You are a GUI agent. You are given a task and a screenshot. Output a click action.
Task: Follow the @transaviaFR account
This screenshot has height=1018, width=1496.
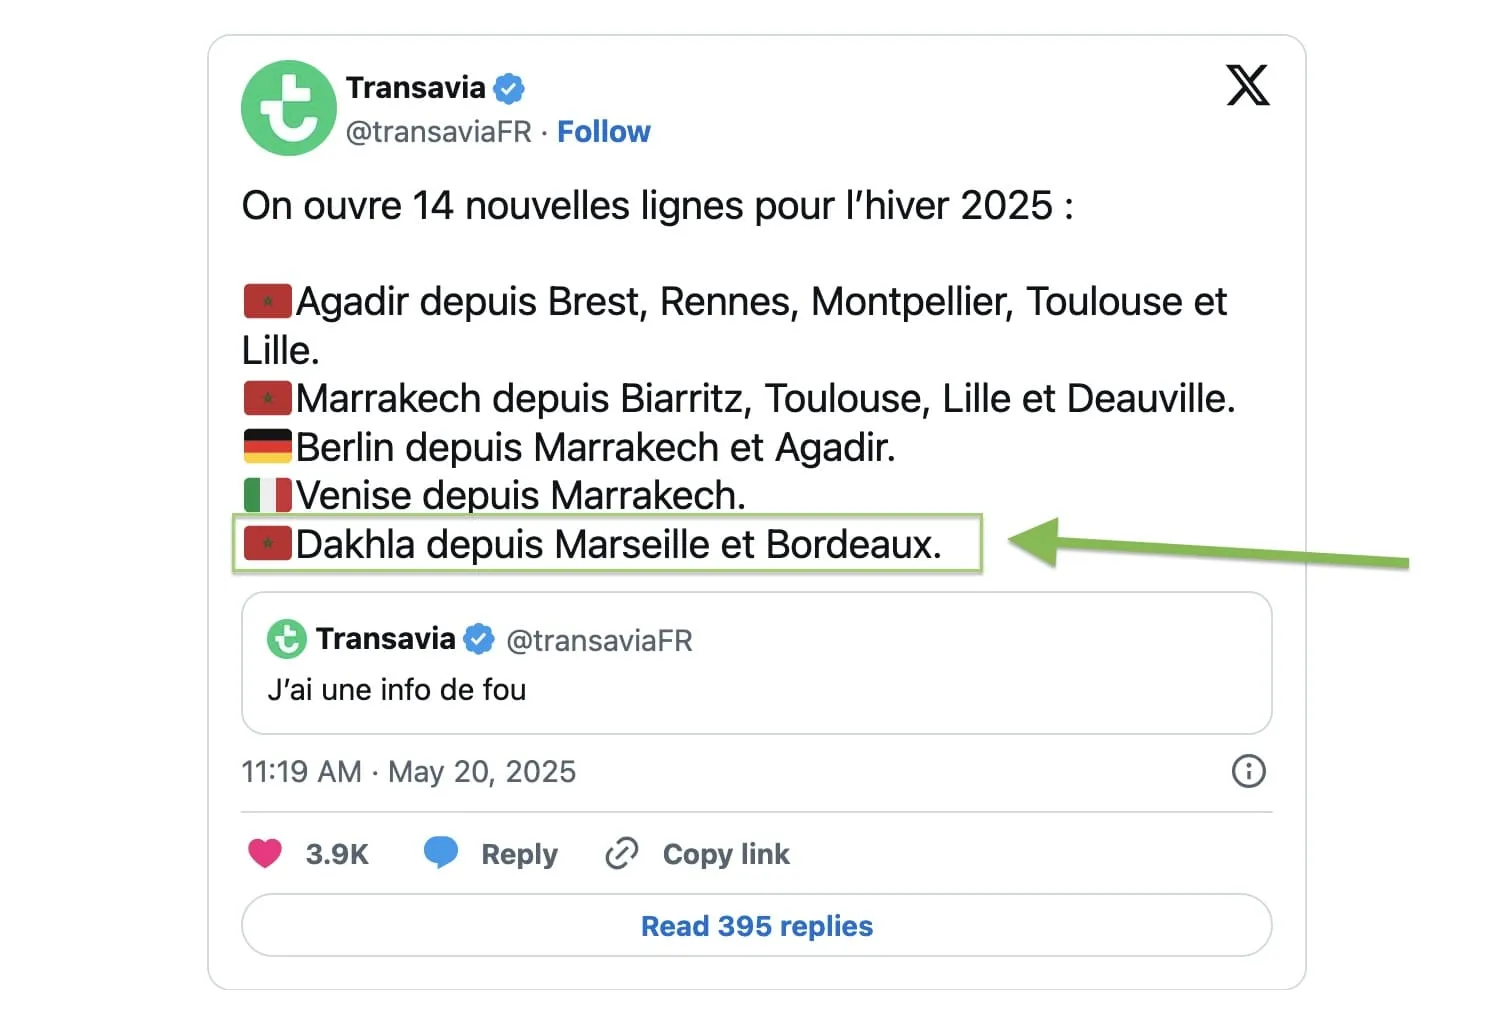coord(603,132)
